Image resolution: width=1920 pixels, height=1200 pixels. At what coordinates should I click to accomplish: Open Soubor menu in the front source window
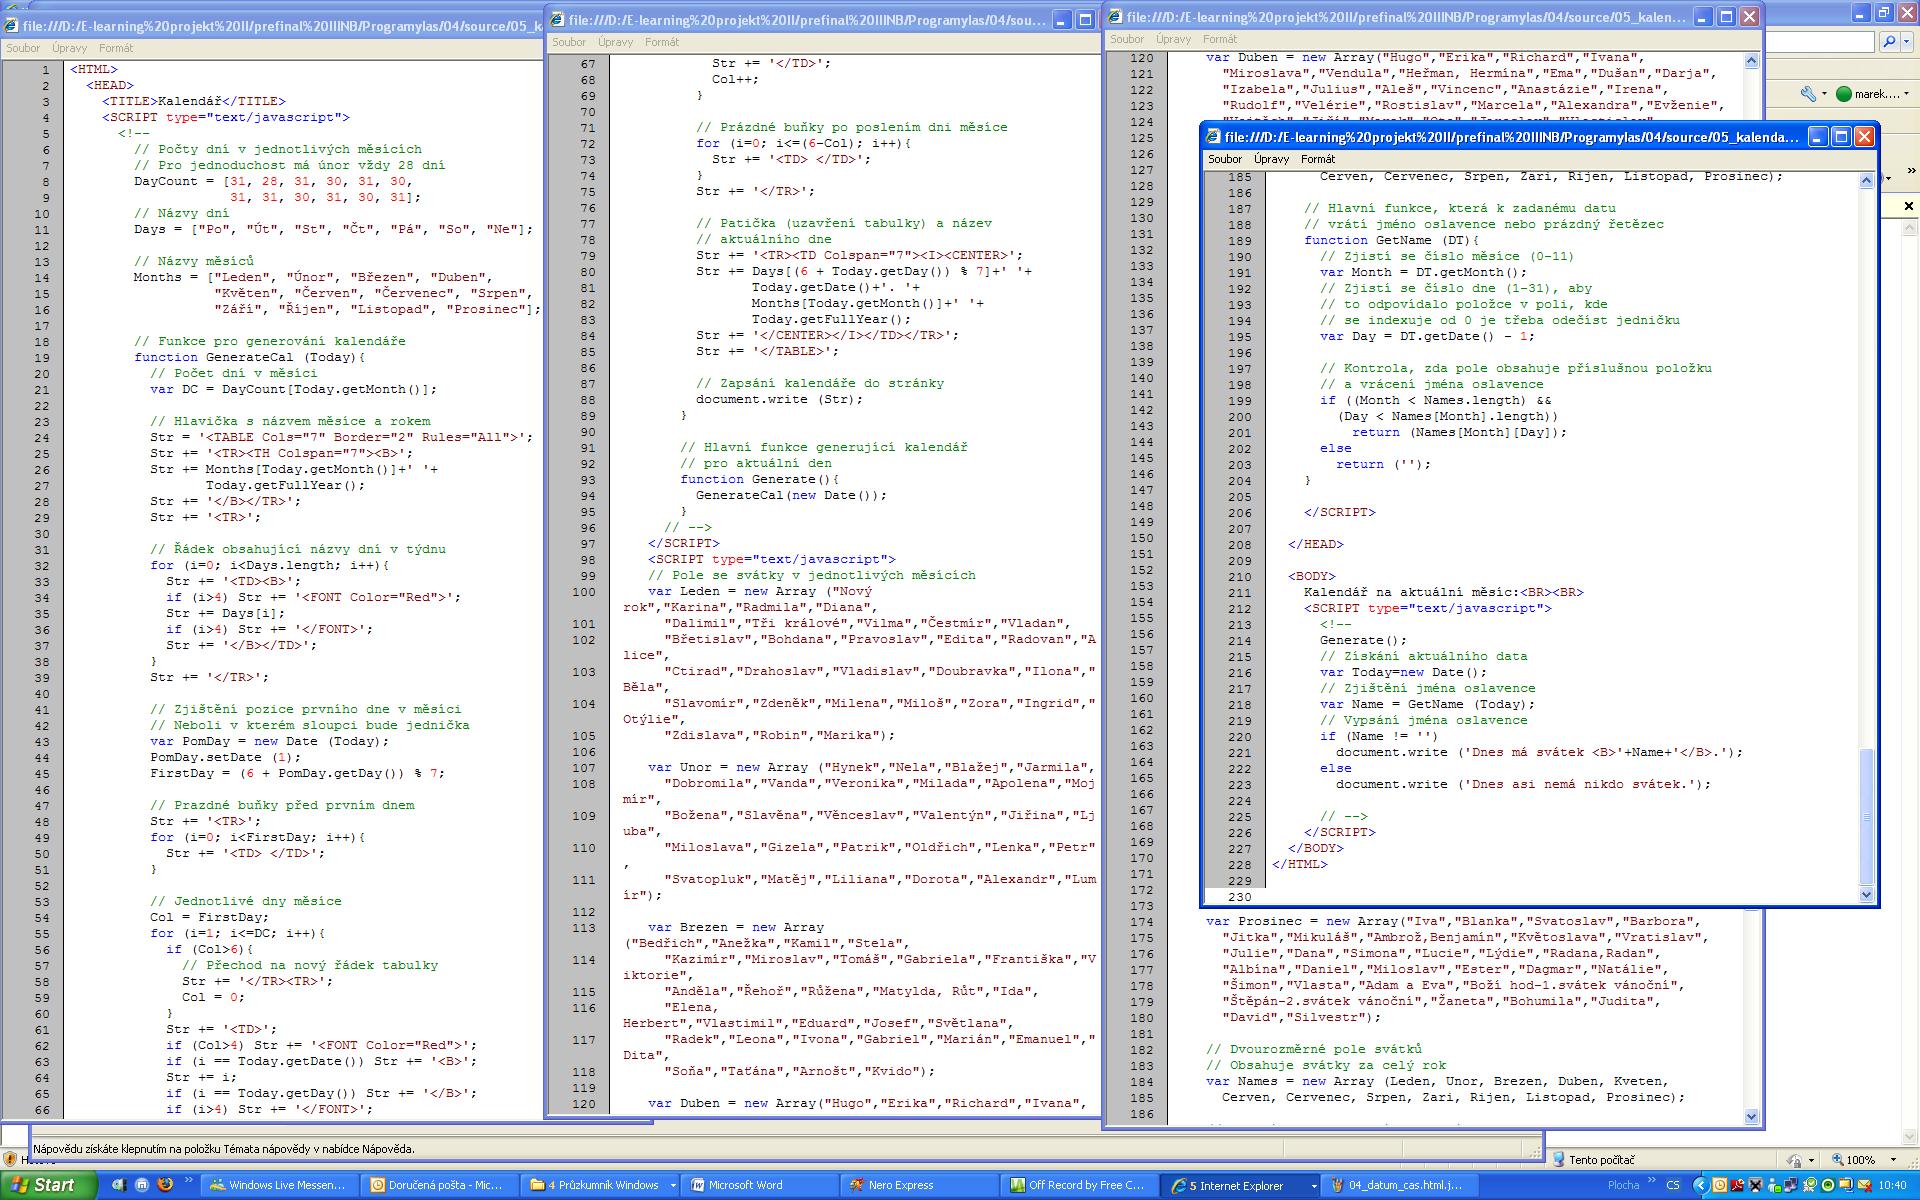[x=1224, y=159]
